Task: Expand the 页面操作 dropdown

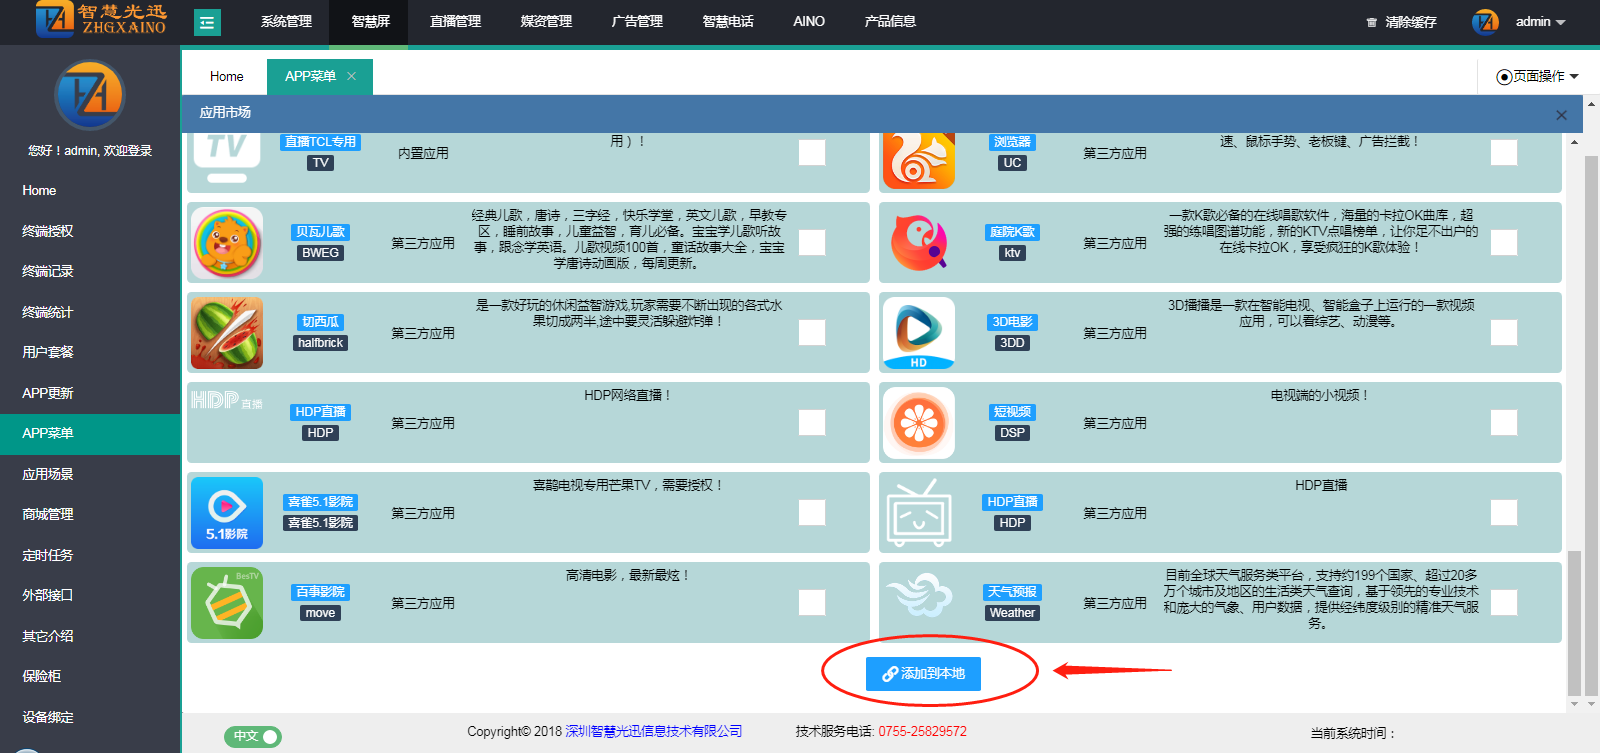Action: [x=1537, y=77]
